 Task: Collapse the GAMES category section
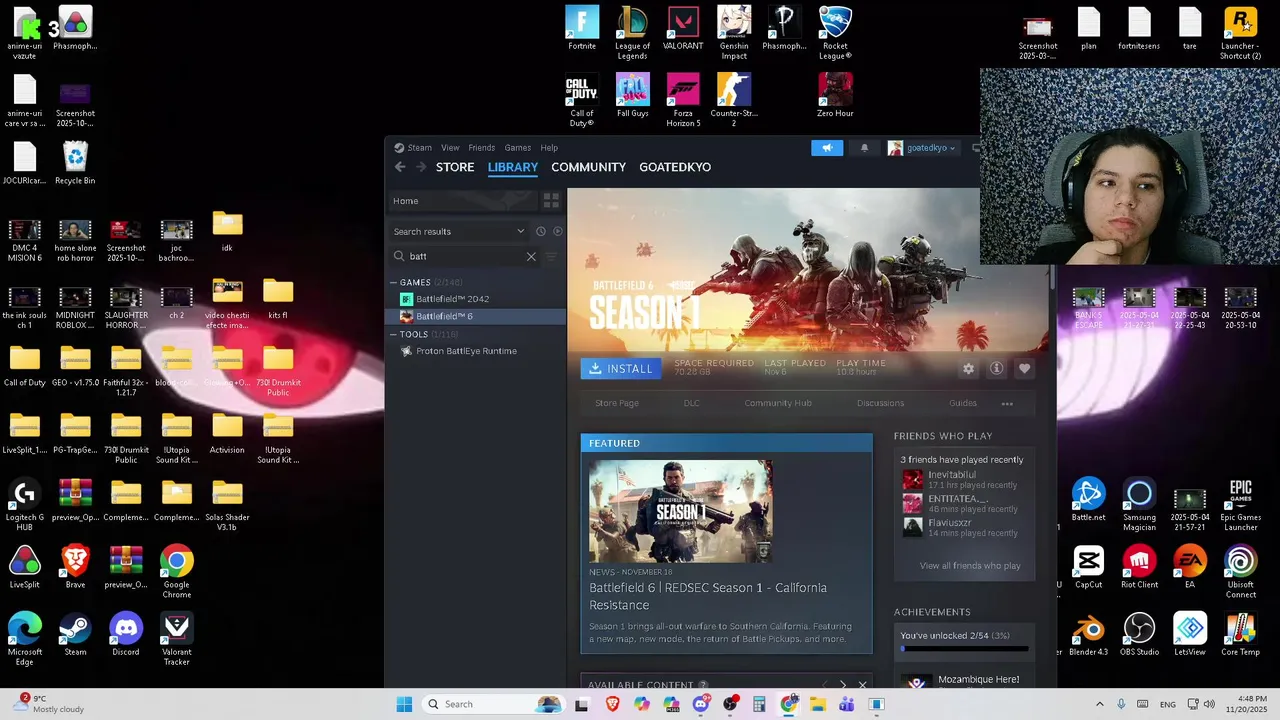pyautogui.click(x=394, y=283)
